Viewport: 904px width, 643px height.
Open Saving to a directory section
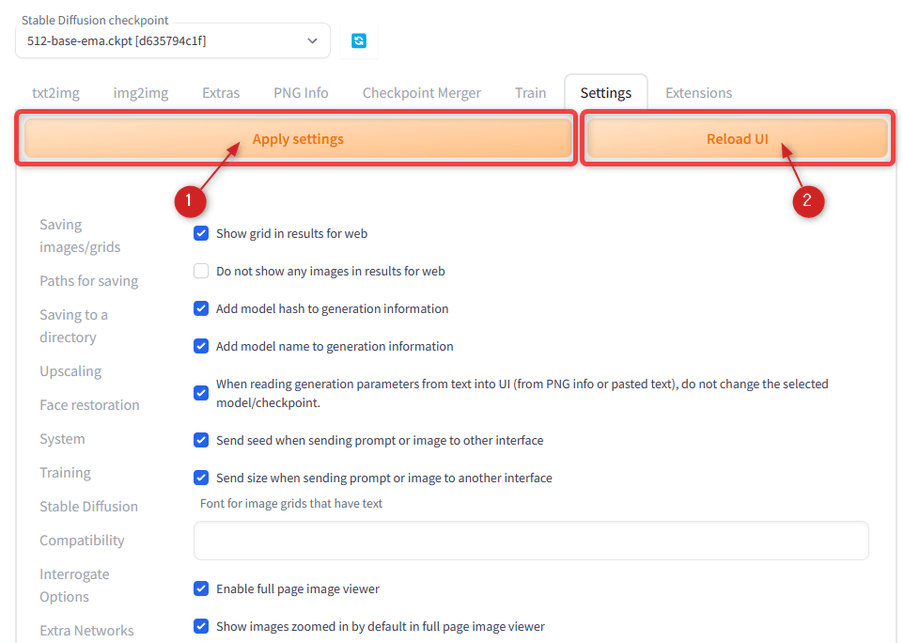(x=74, y=326)
